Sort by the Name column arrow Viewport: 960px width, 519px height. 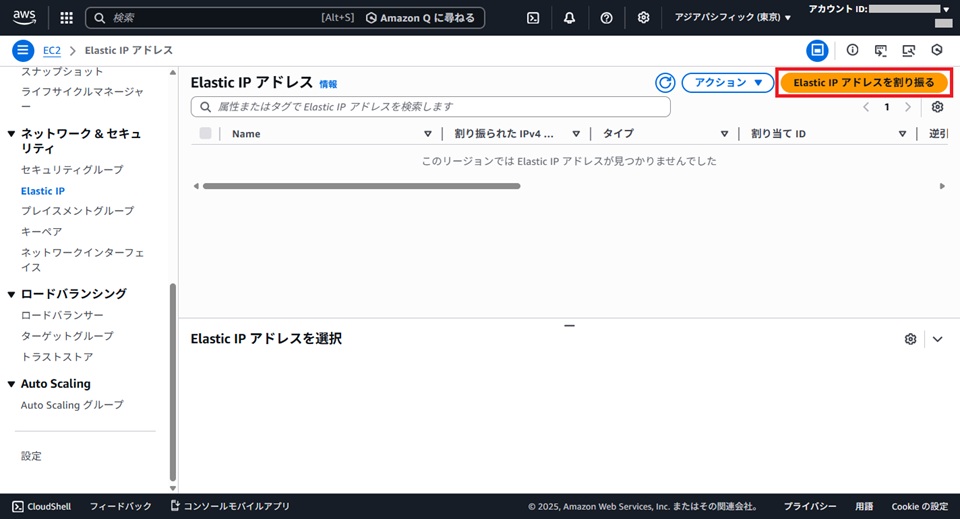[x=427, y=133]
